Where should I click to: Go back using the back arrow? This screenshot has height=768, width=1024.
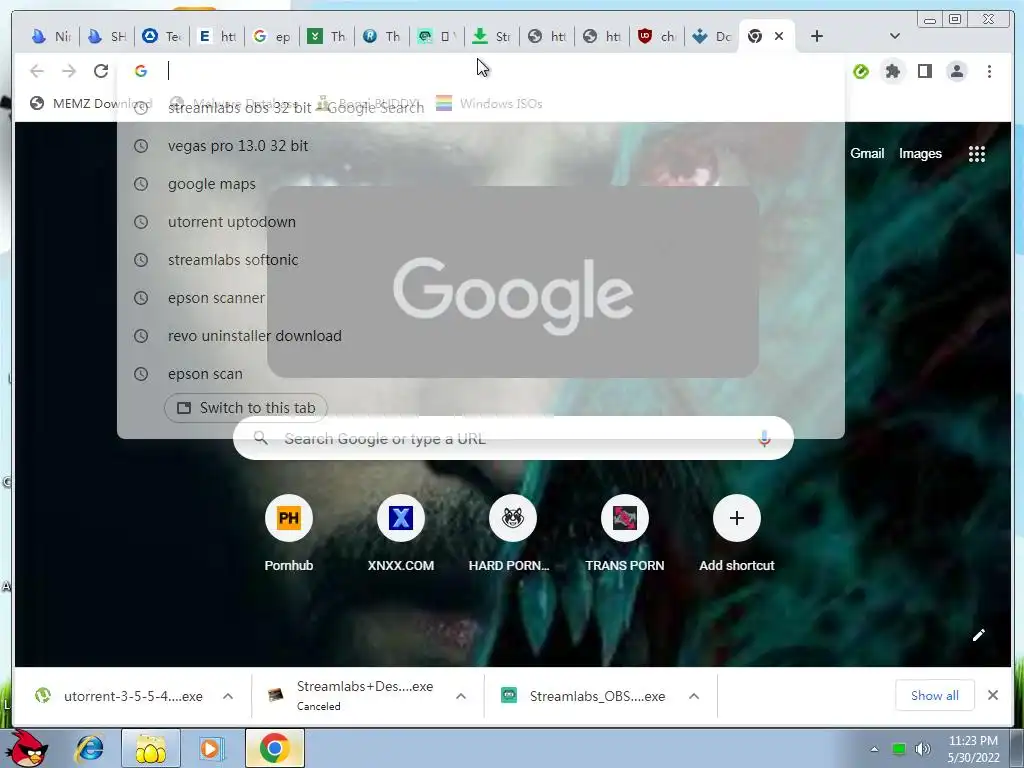tap(37, 71)
